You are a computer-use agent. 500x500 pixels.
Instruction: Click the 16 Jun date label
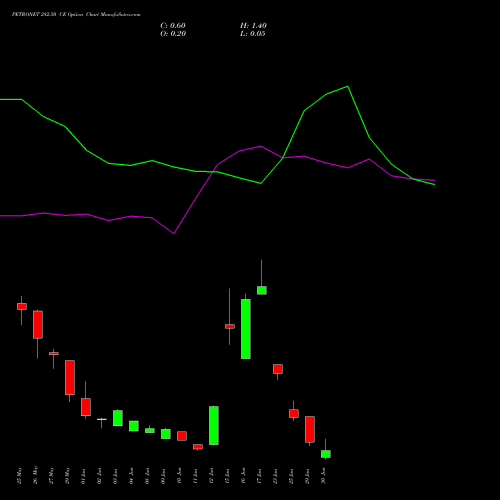[244, 476]
